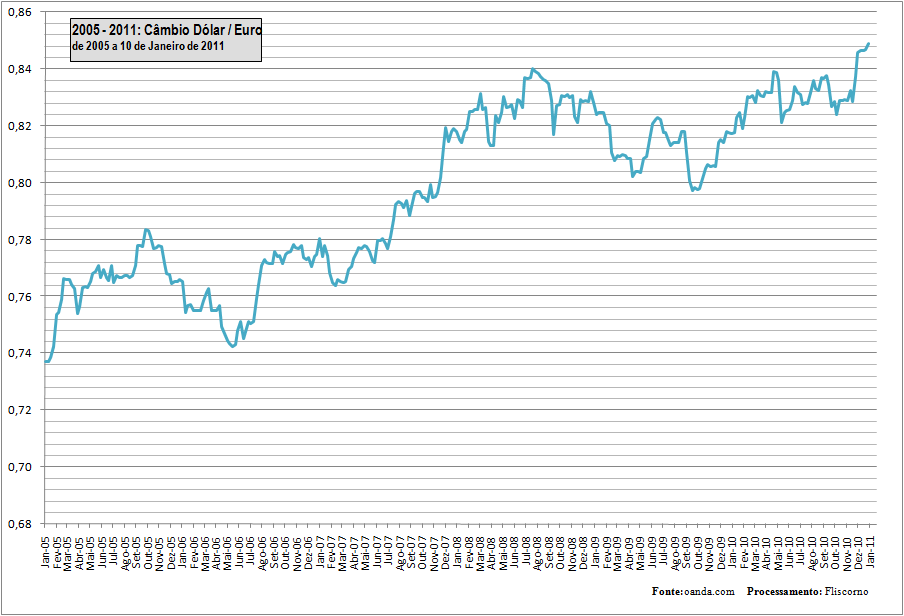Click the x-axis label Jan-11
Screen dimensions: 904x616
[869, 552]
